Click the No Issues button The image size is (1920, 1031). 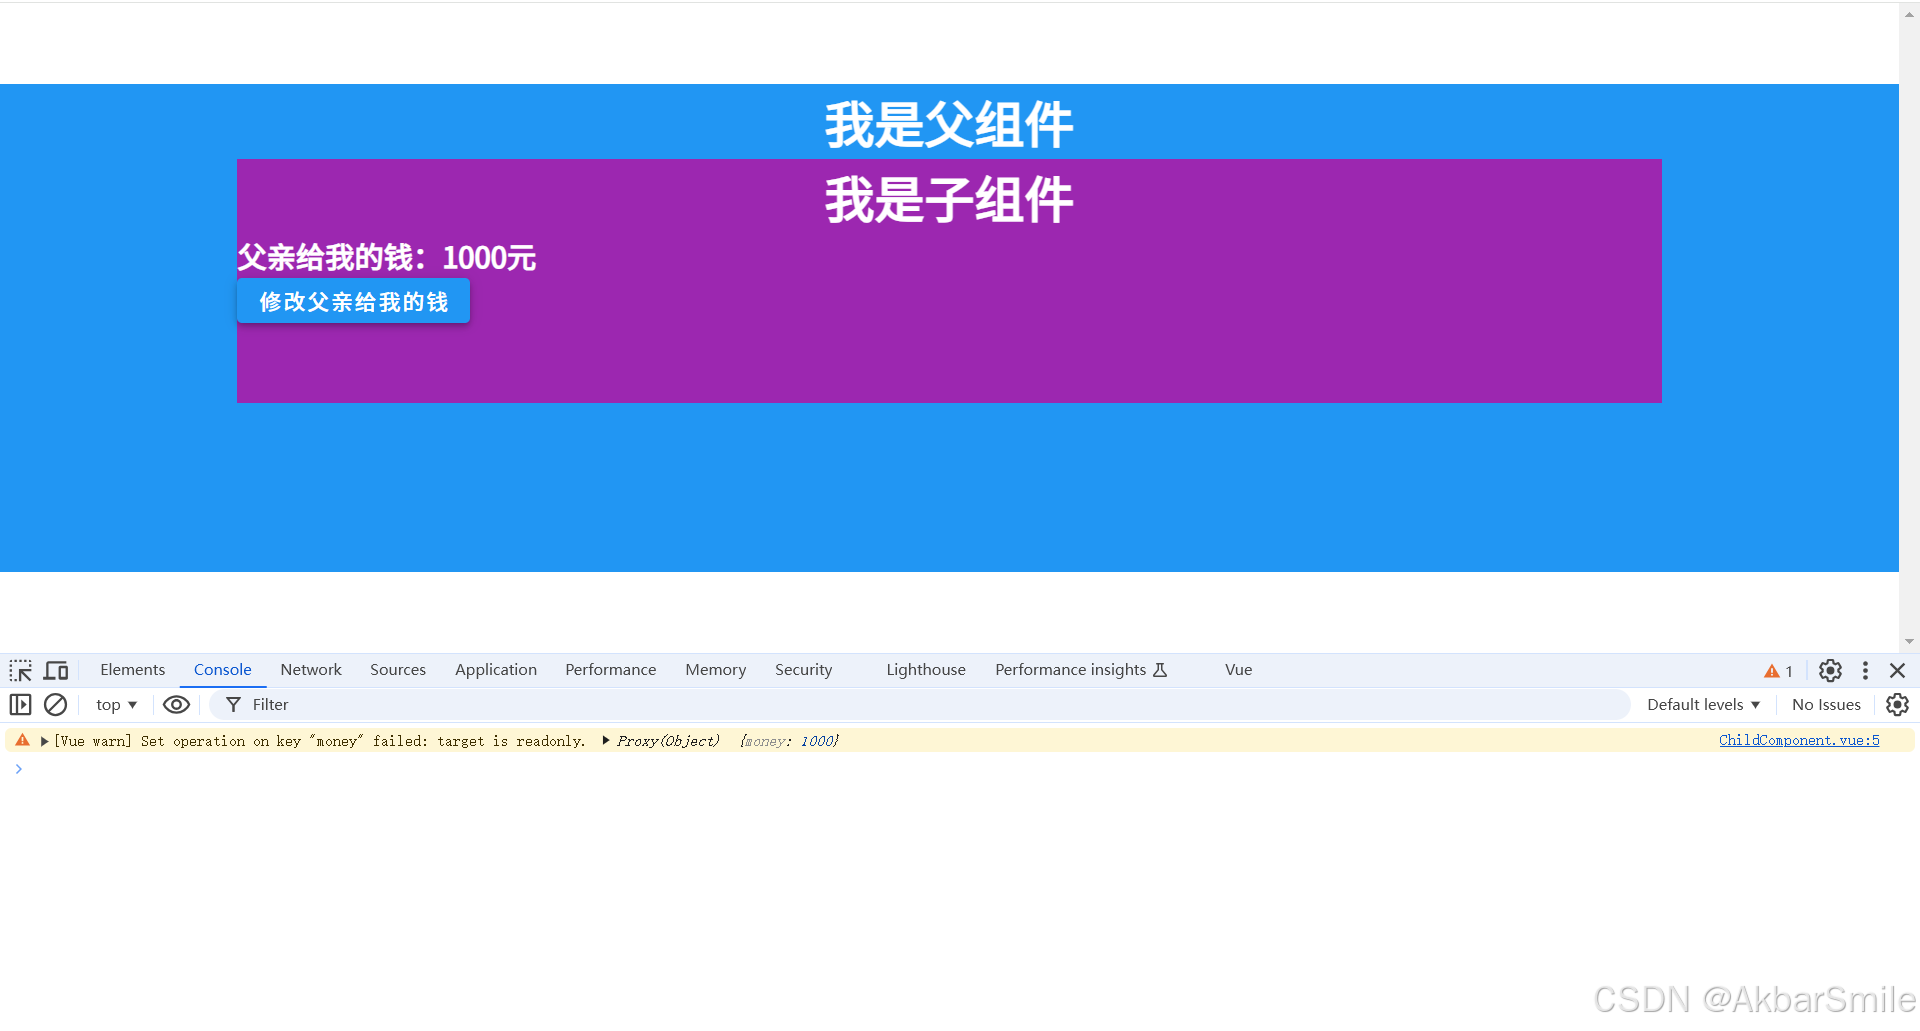1826,705
